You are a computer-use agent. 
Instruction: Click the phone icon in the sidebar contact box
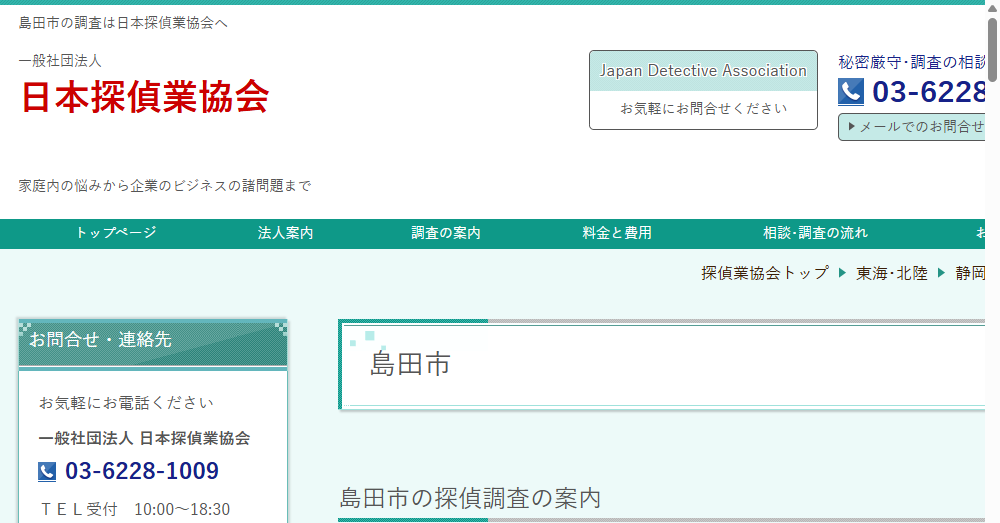(x=47, y=471)
